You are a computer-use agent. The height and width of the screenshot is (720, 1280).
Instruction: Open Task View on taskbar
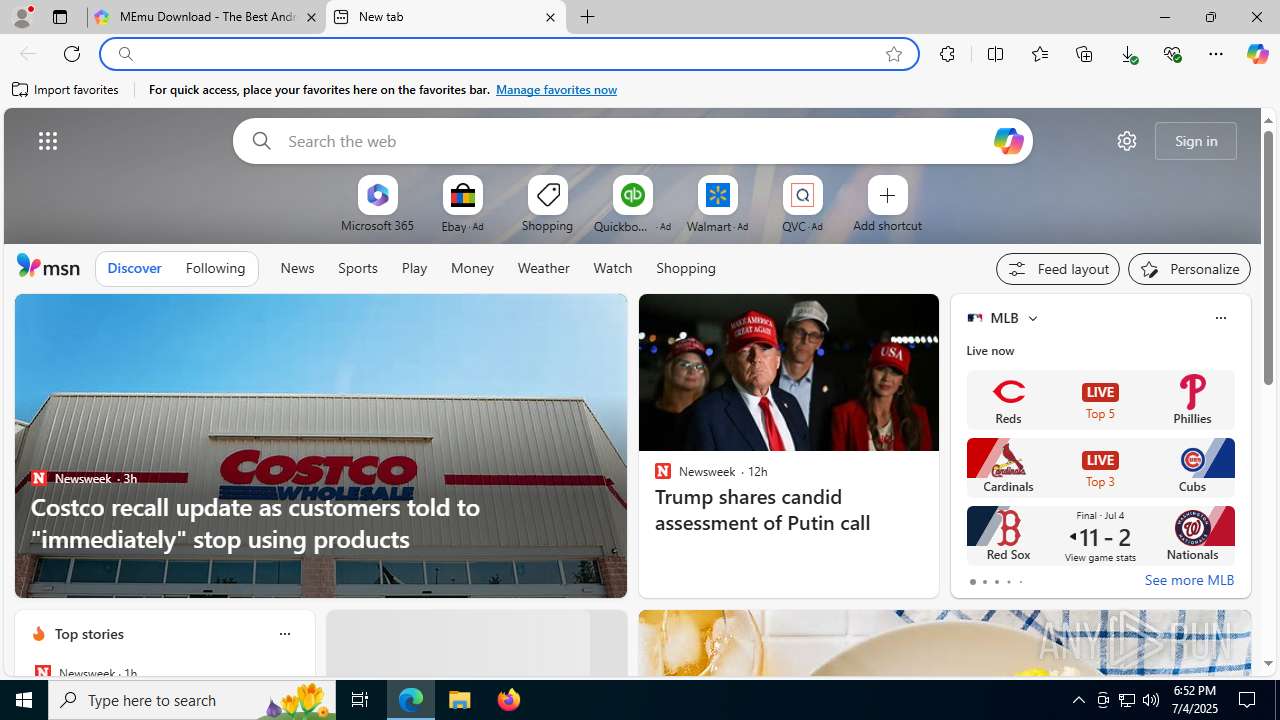(360, 700)
